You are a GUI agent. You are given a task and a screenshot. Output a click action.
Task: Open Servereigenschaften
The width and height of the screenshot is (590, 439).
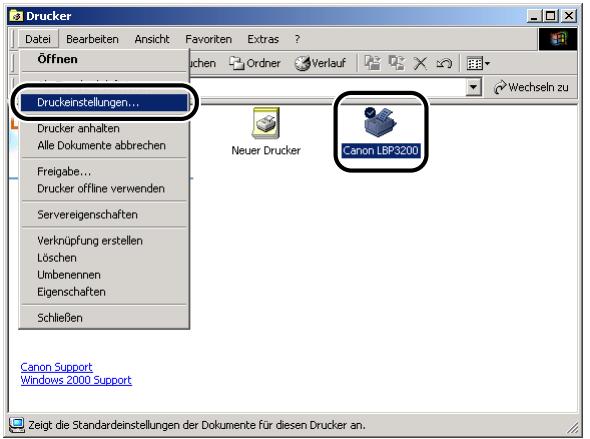pyautogui.click(x=104, y=215)
